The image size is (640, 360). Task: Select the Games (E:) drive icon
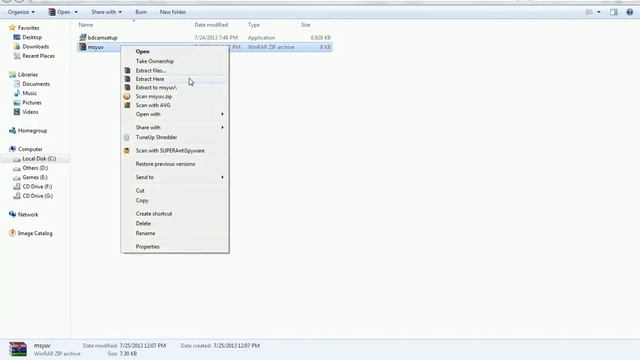17,178
